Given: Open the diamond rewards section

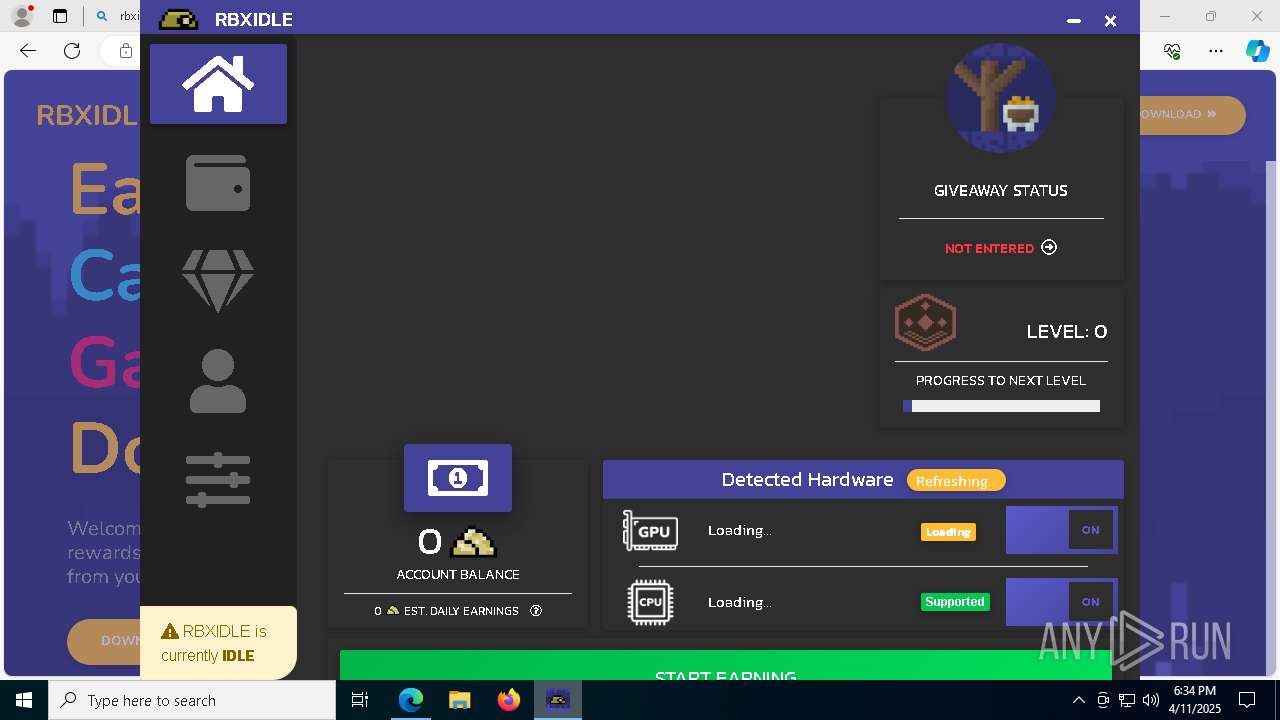Looking at the screenshot, I should 218,280.
